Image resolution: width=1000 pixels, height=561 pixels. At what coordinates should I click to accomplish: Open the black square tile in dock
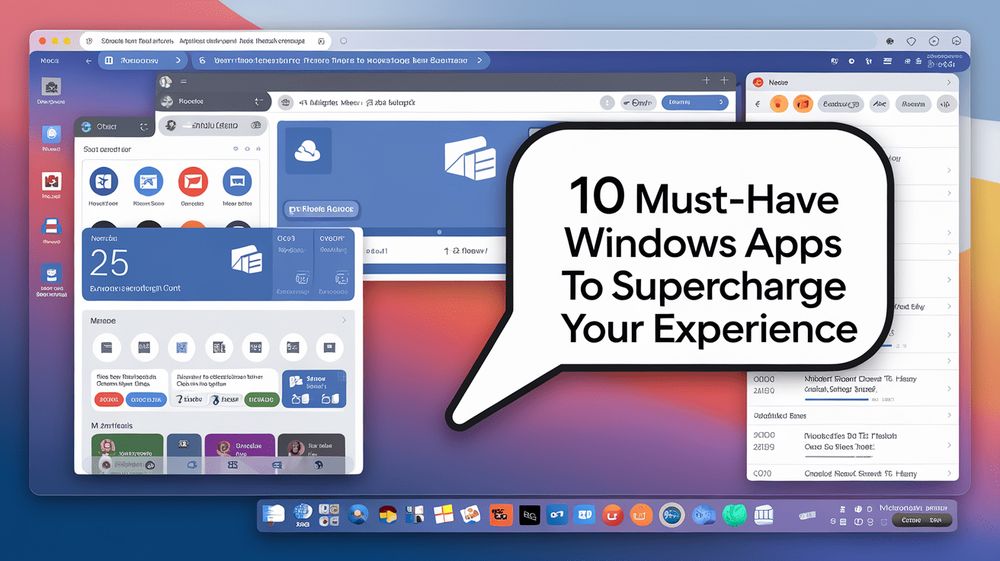[x=529, y=515]
